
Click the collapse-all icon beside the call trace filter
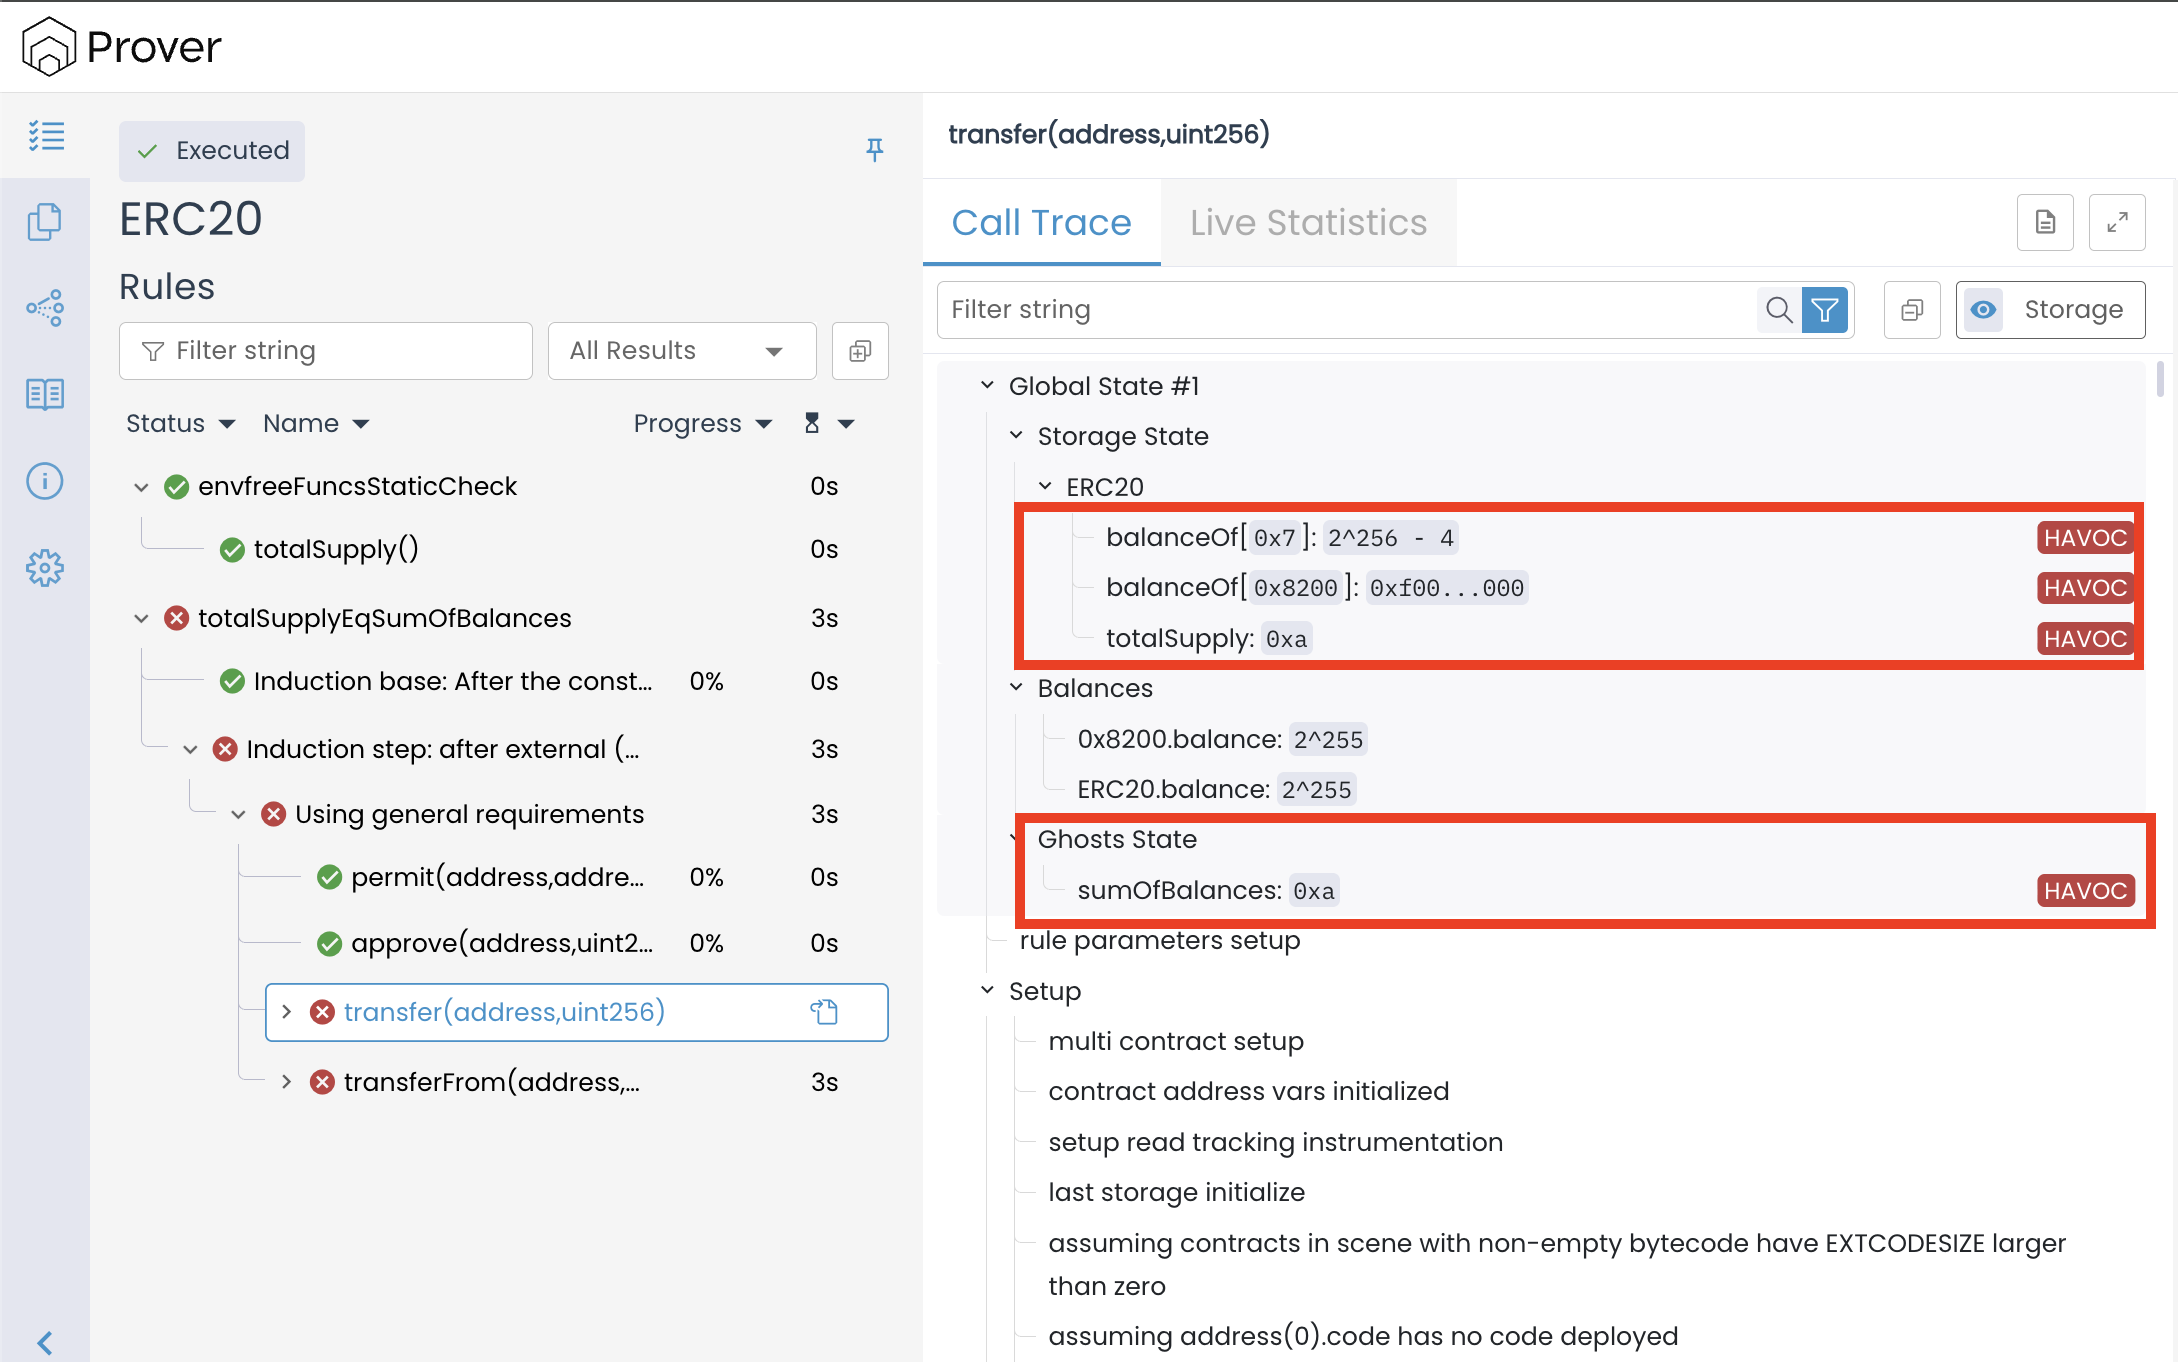point(1911,310)
